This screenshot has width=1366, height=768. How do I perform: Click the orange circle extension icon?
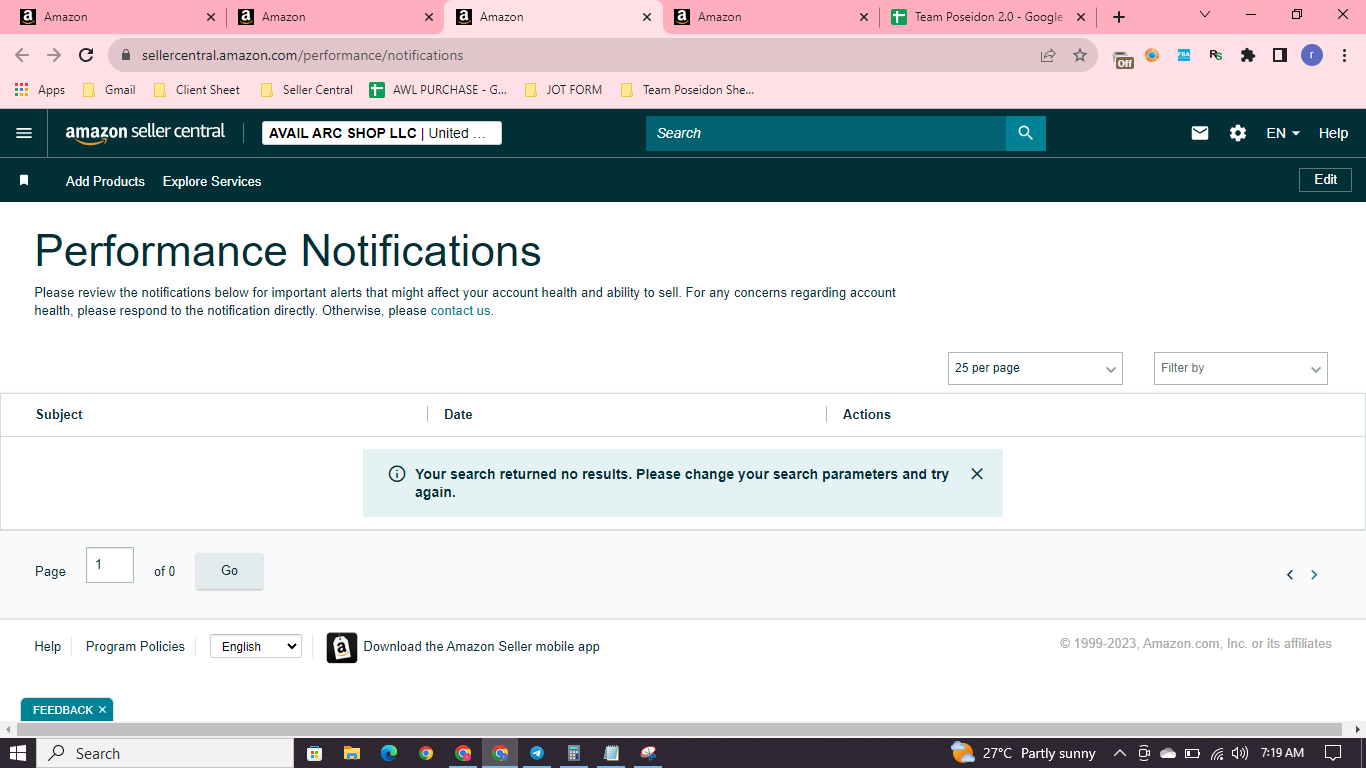tap(1152, 55)
